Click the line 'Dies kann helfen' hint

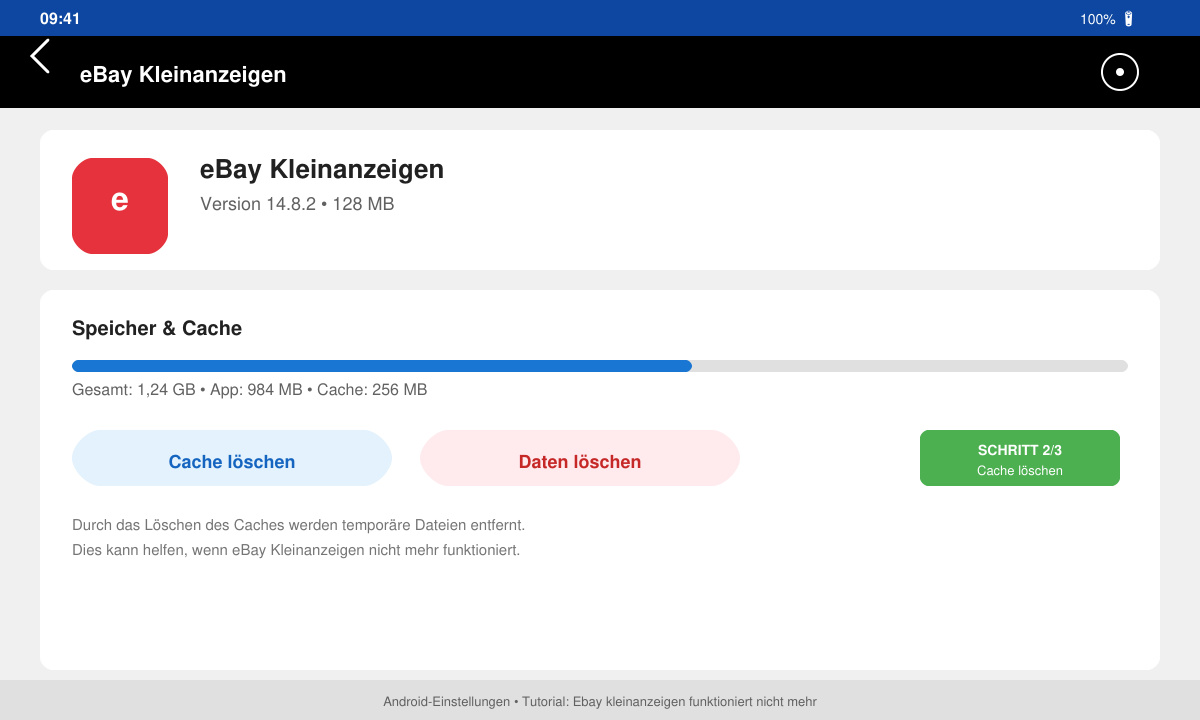pos(296,550)
